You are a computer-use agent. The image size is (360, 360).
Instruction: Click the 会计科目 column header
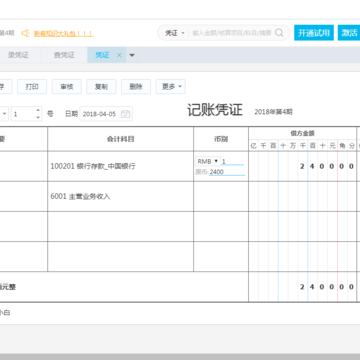point(120,139)
